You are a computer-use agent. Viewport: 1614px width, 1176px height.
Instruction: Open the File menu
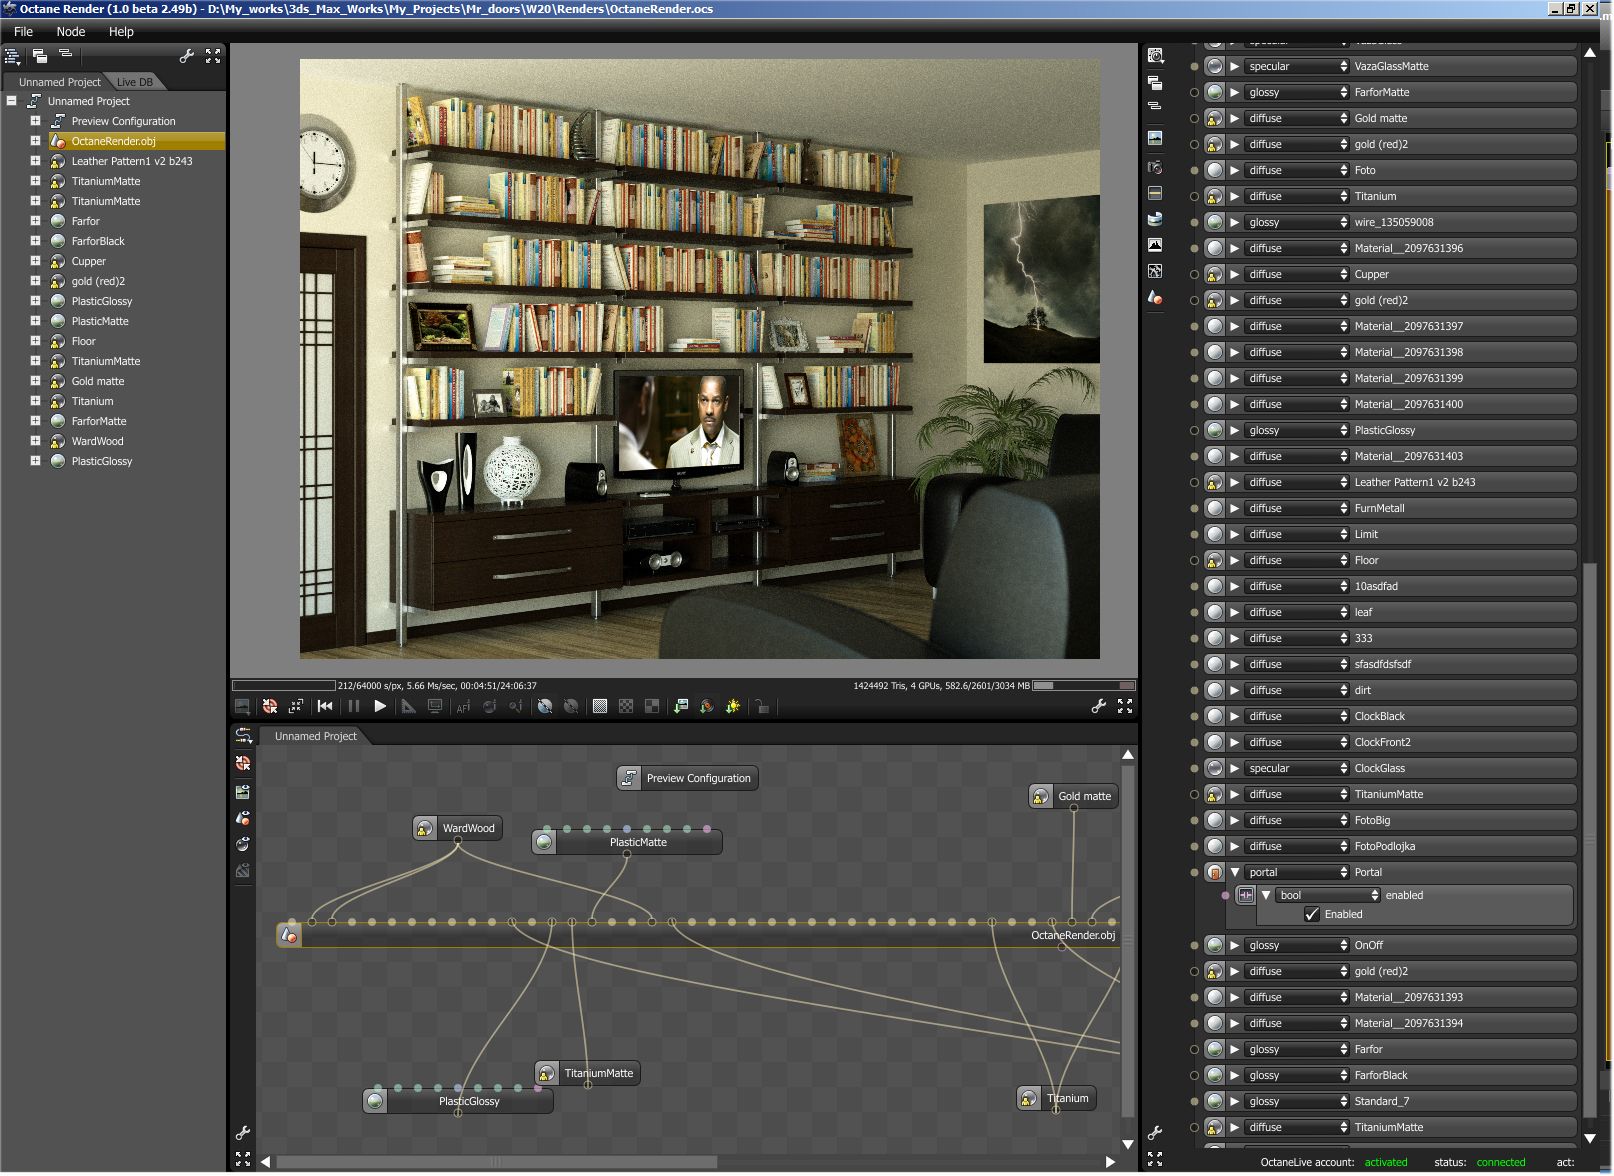23,32
